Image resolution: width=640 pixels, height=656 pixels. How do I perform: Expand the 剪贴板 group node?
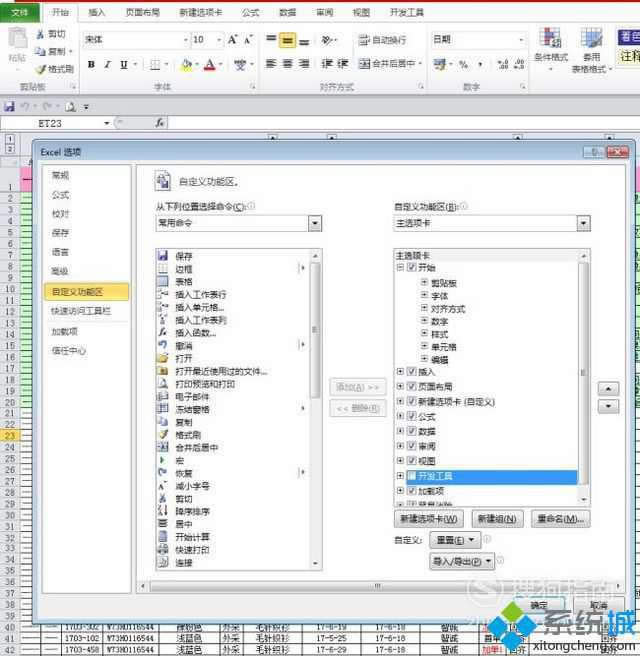tap(424, 282)
